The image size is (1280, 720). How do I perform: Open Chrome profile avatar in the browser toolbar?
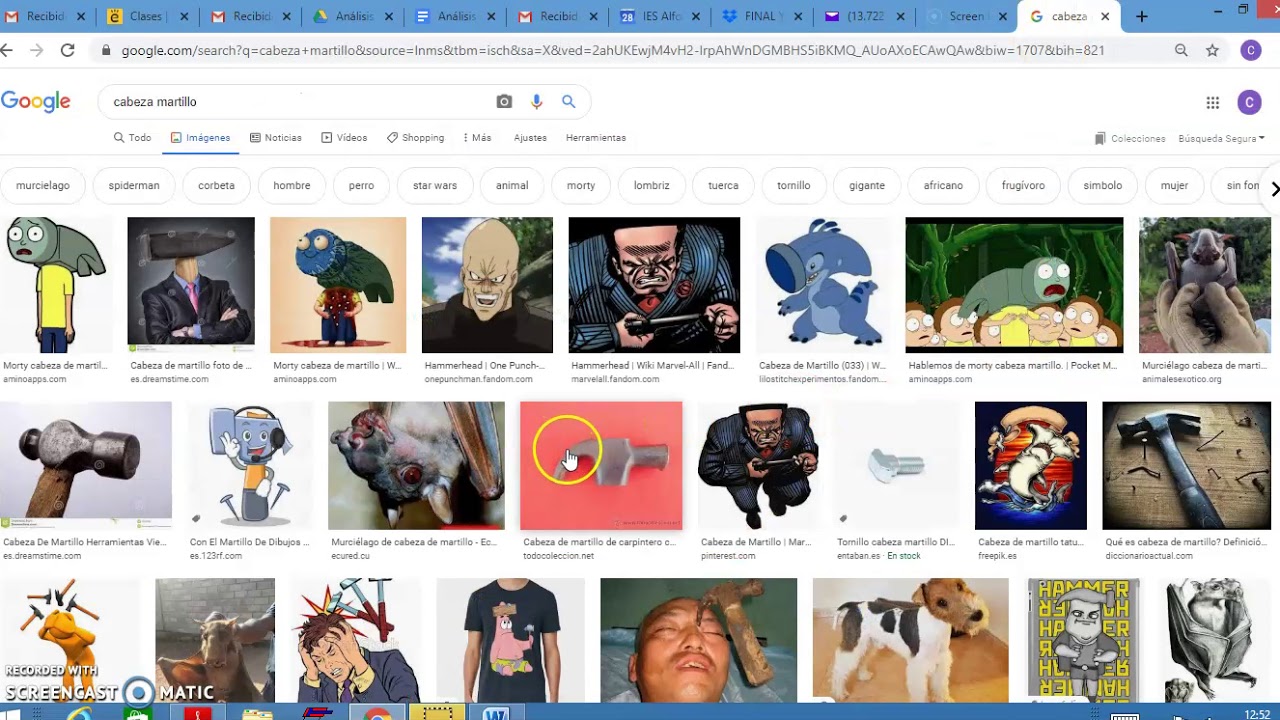(1250, 50)
